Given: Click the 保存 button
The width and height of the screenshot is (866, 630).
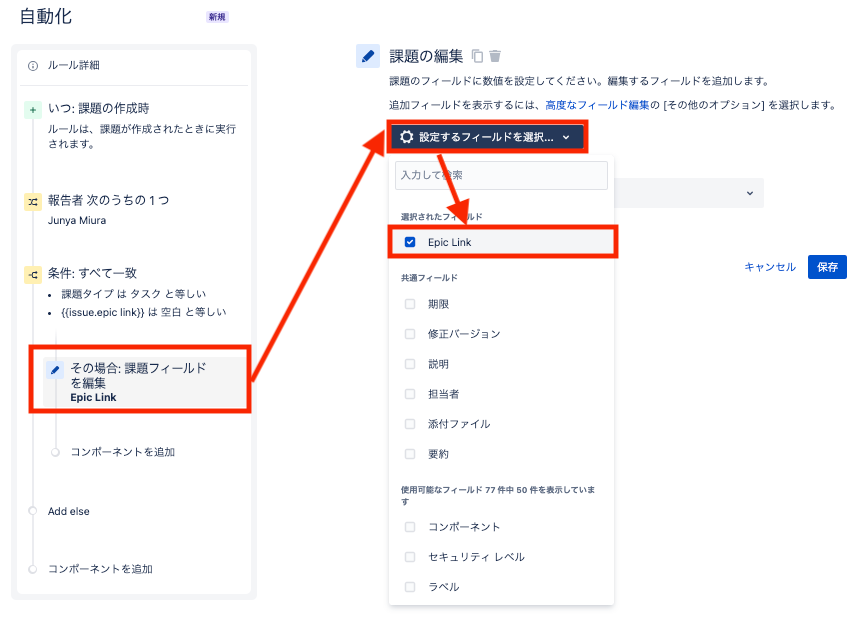Looking at the screenshot, I should 827,267.
